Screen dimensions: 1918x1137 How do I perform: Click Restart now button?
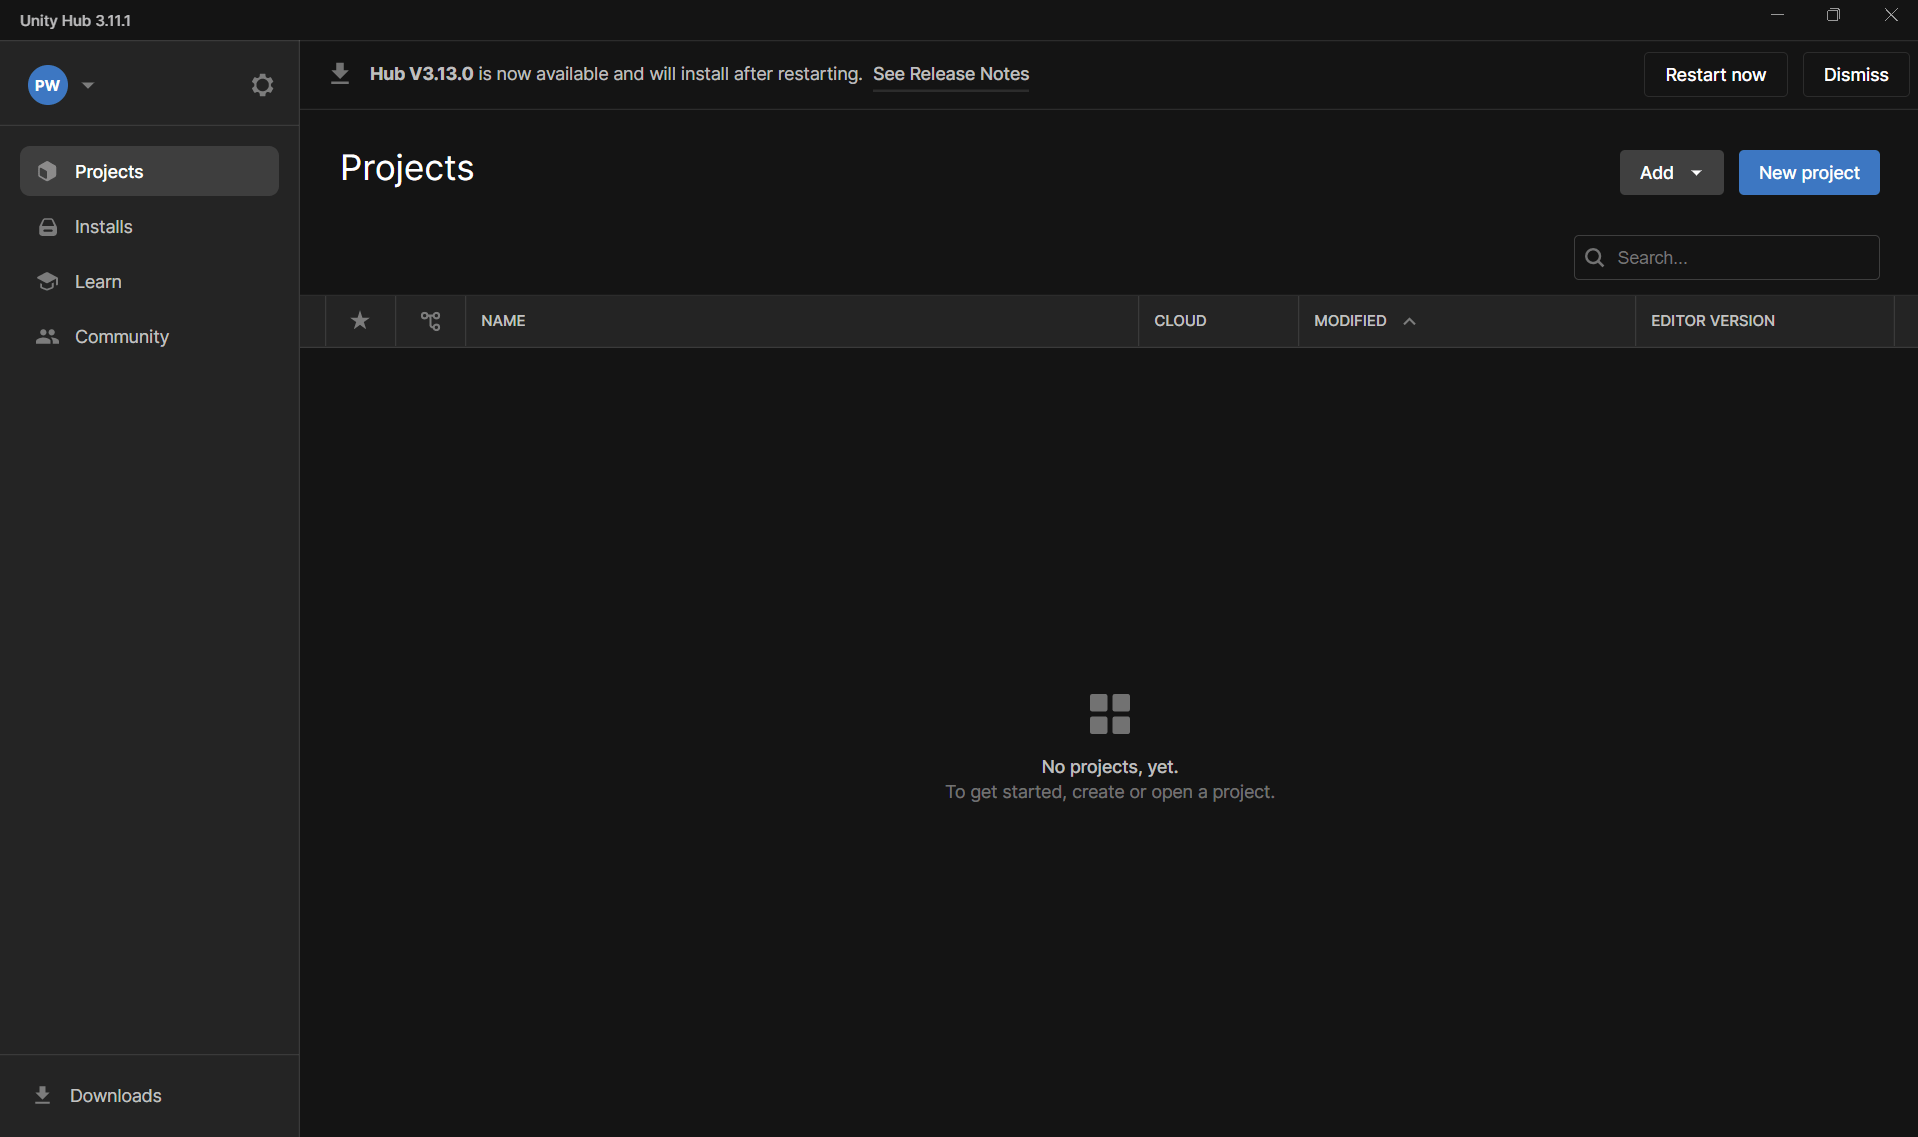point(1715,74)
